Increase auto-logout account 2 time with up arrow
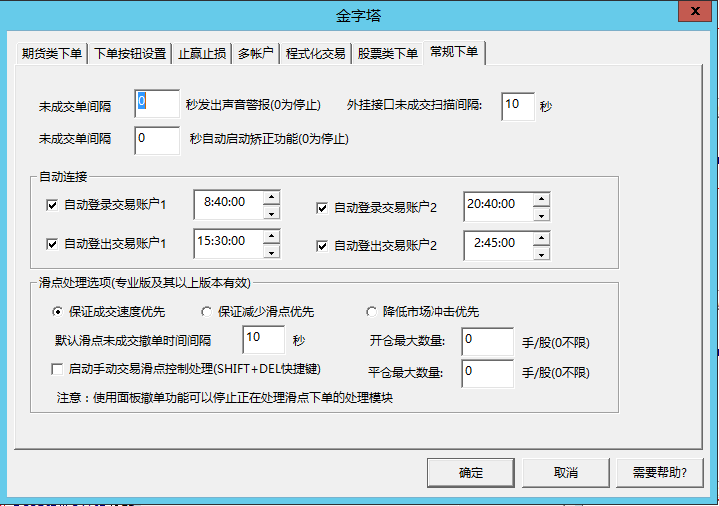Viewport: 719px width, 506px height. (x=541, y=237)
